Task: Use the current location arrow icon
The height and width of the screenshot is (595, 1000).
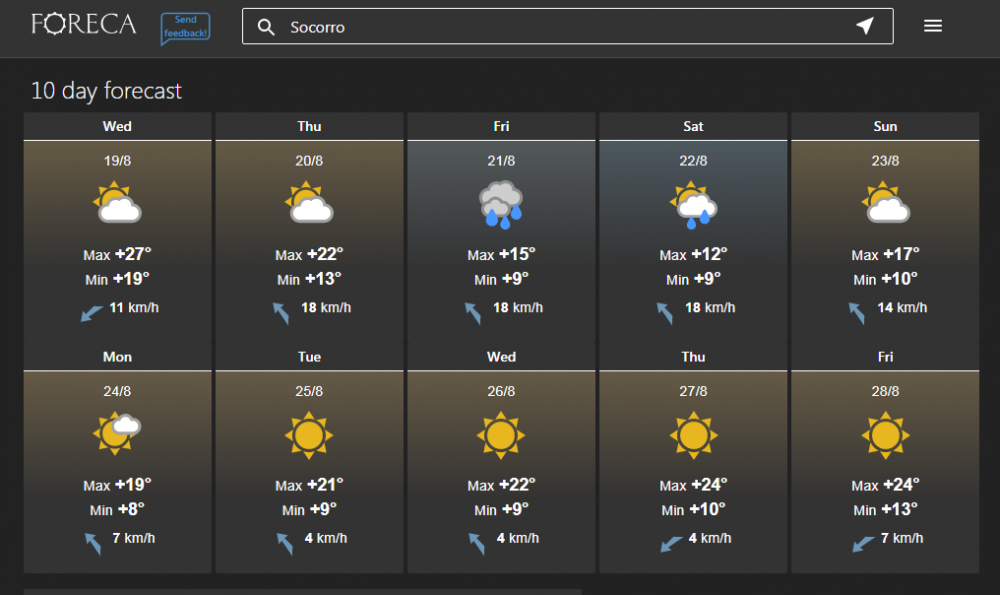Action: (865, 27)
